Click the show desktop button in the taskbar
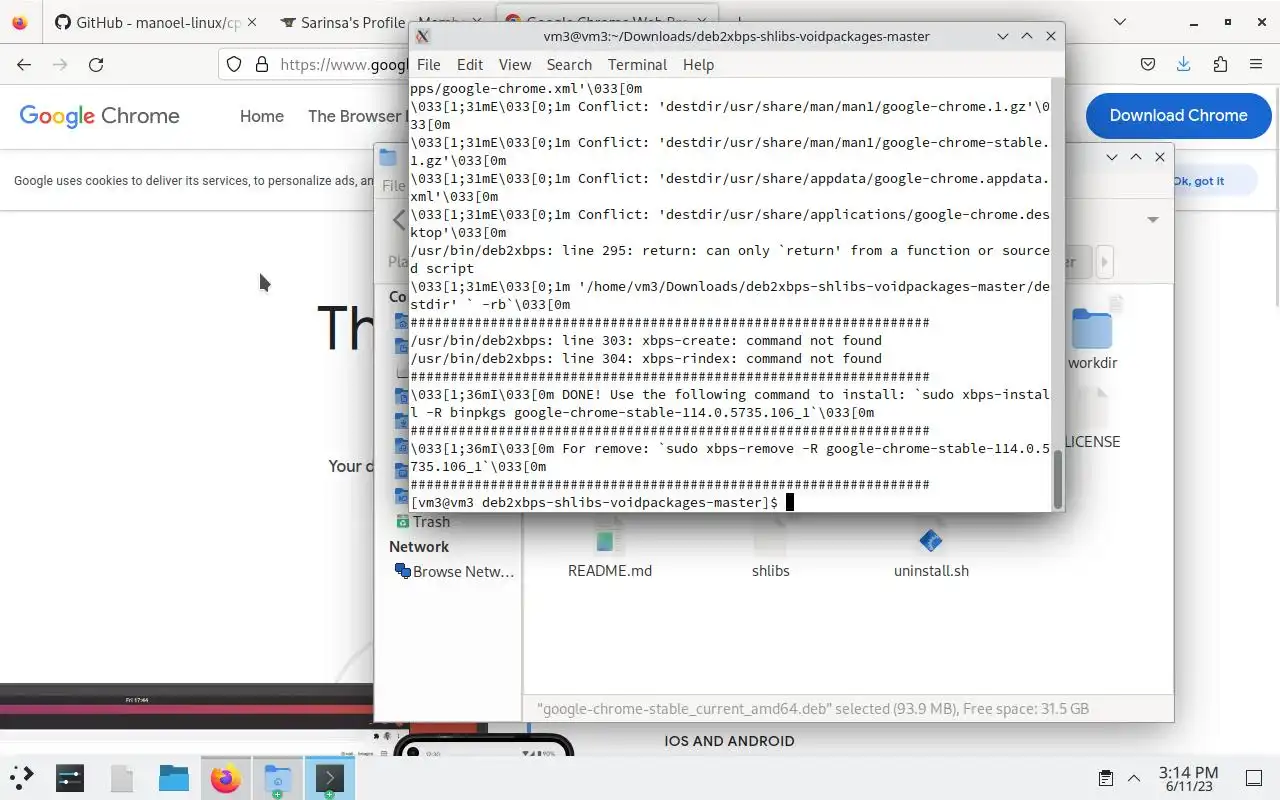1280x800 pixels. (1254, 777)
